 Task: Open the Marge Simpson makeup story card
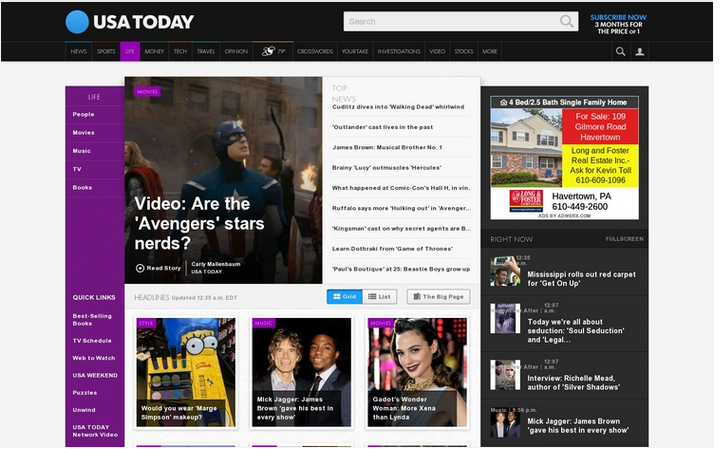[186, 372]
